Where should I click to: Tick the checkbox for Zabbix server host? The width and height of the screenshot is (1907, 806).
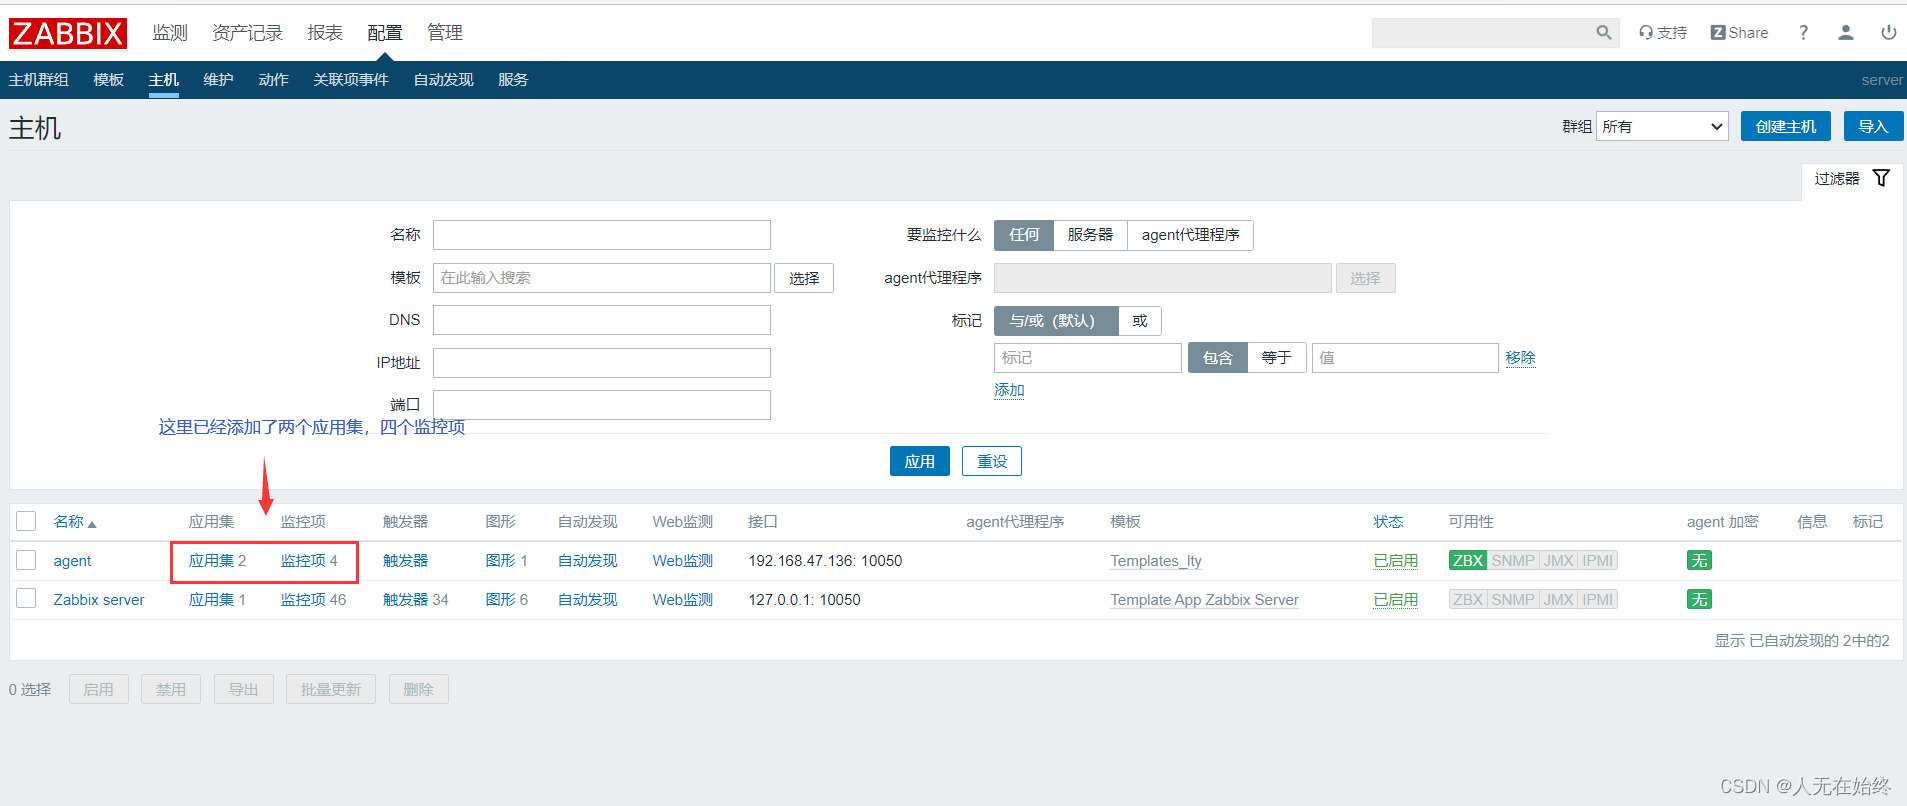(x=26, y=598)
